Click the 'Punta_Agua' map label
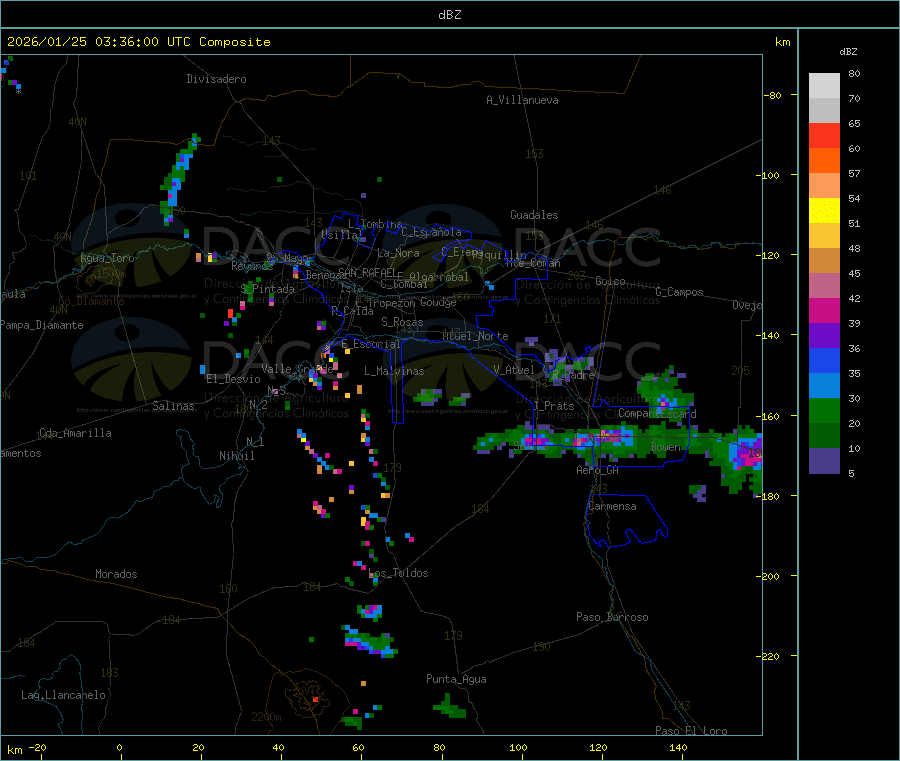This screenshot has height=761, width=900. coord(456,679)
